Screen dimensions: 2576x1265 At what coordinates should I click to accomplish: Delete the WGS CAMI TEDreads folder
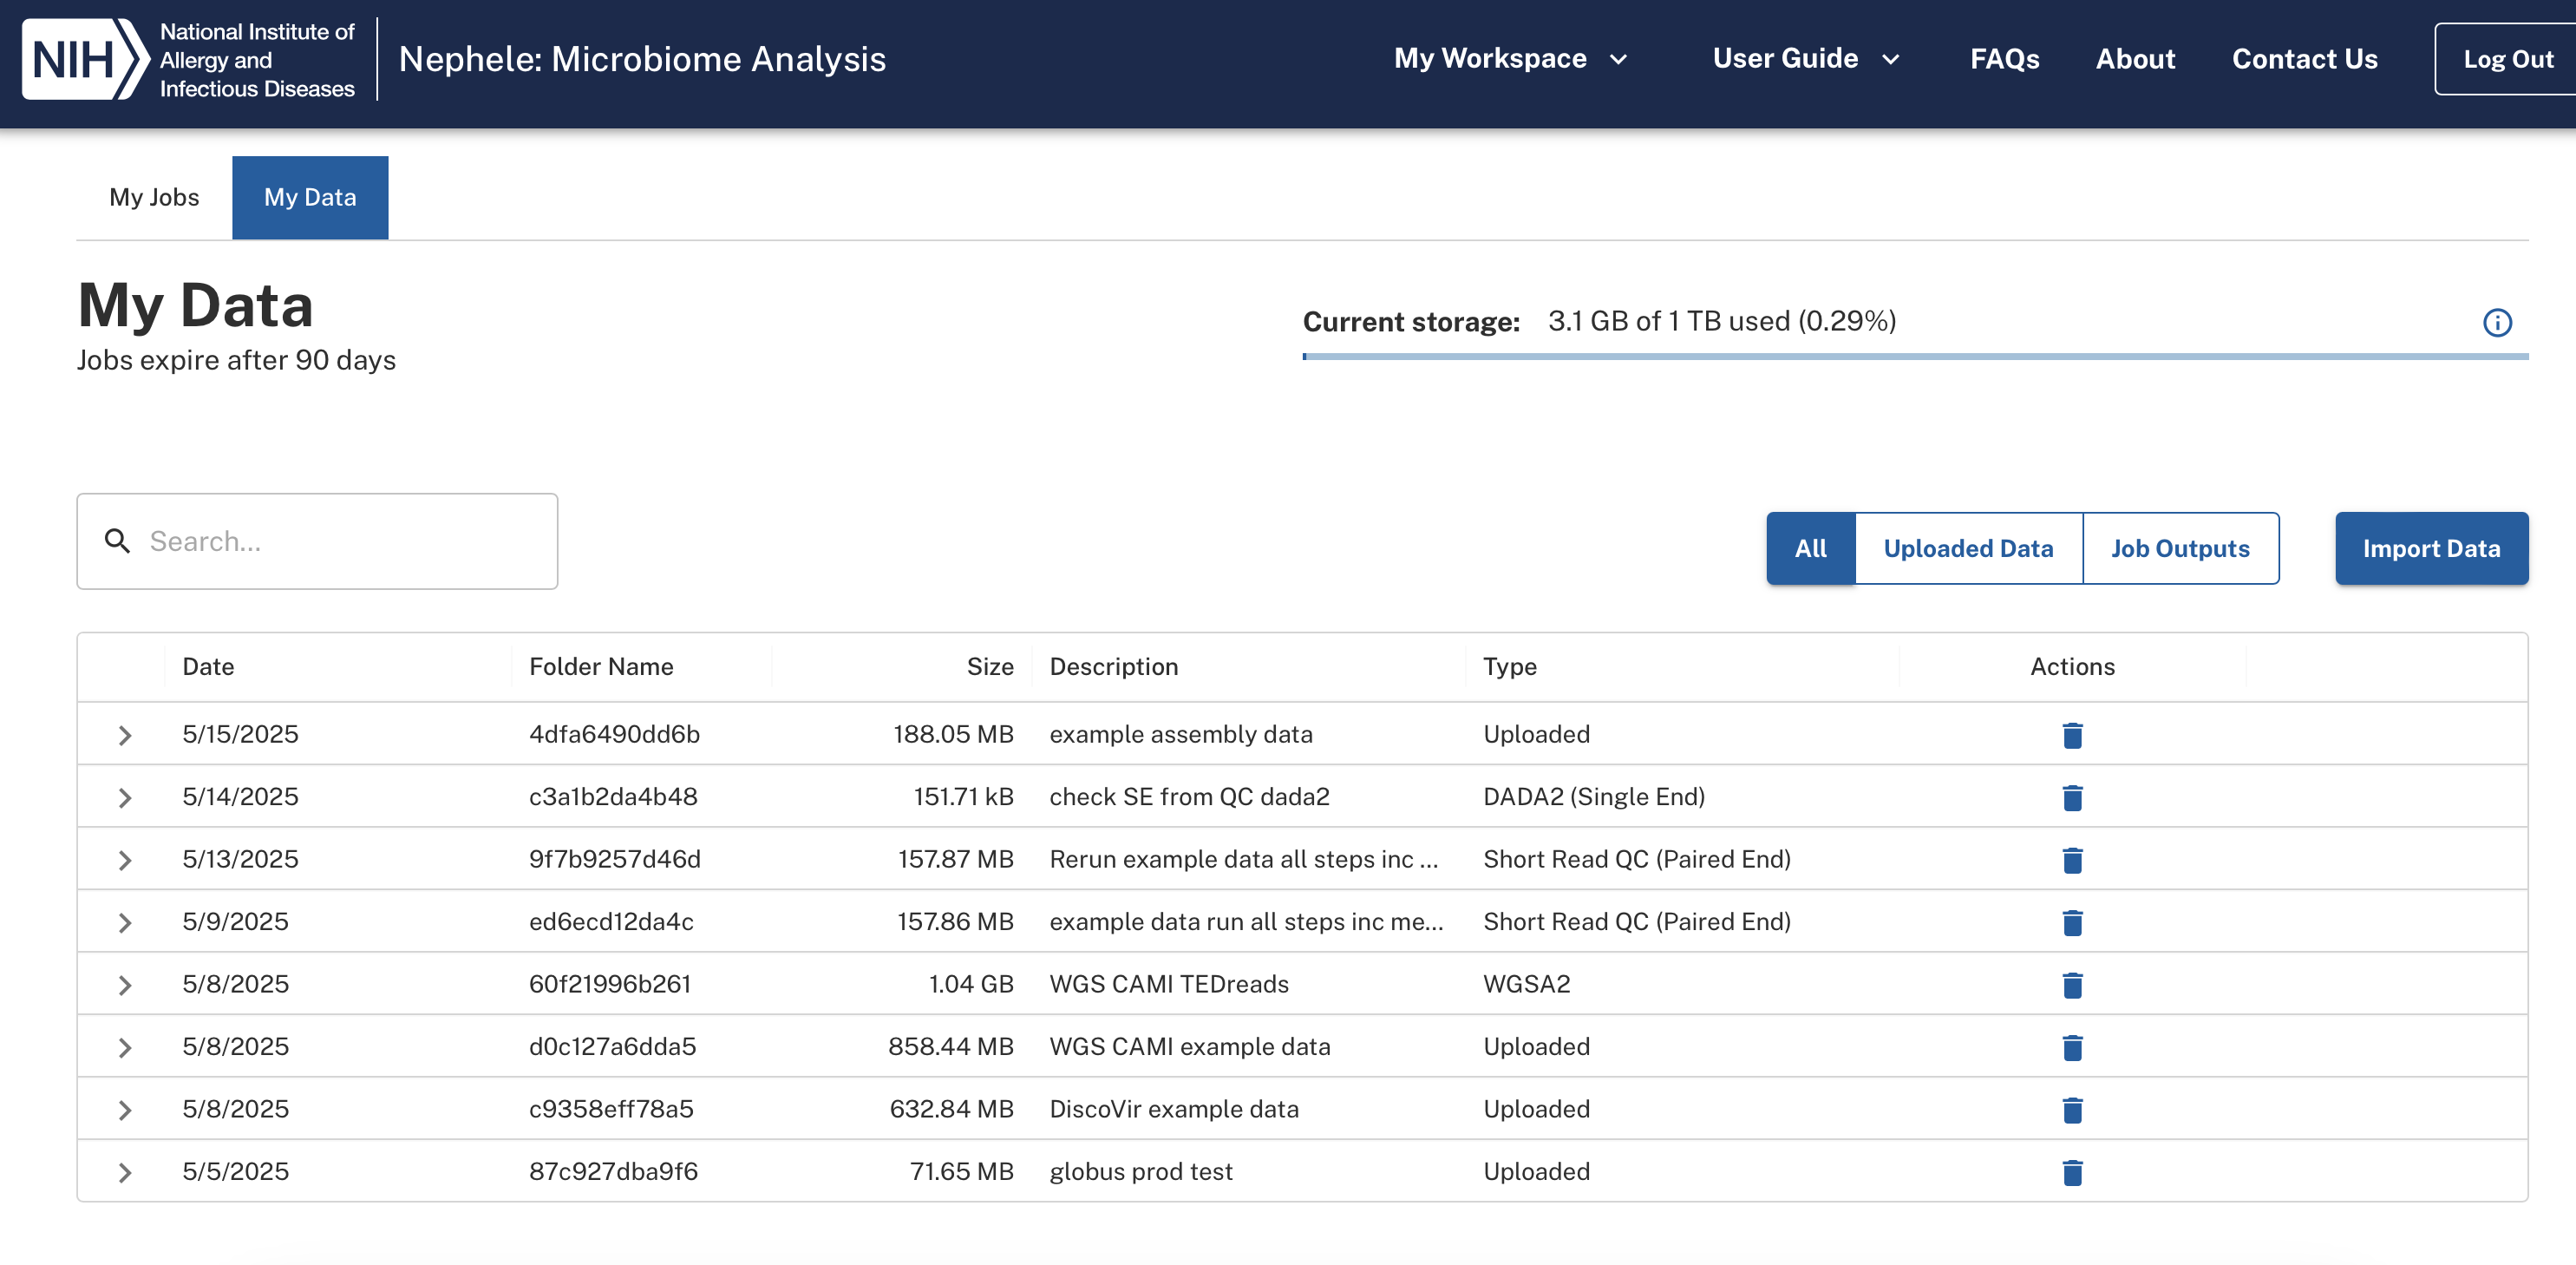(2072, 985)
